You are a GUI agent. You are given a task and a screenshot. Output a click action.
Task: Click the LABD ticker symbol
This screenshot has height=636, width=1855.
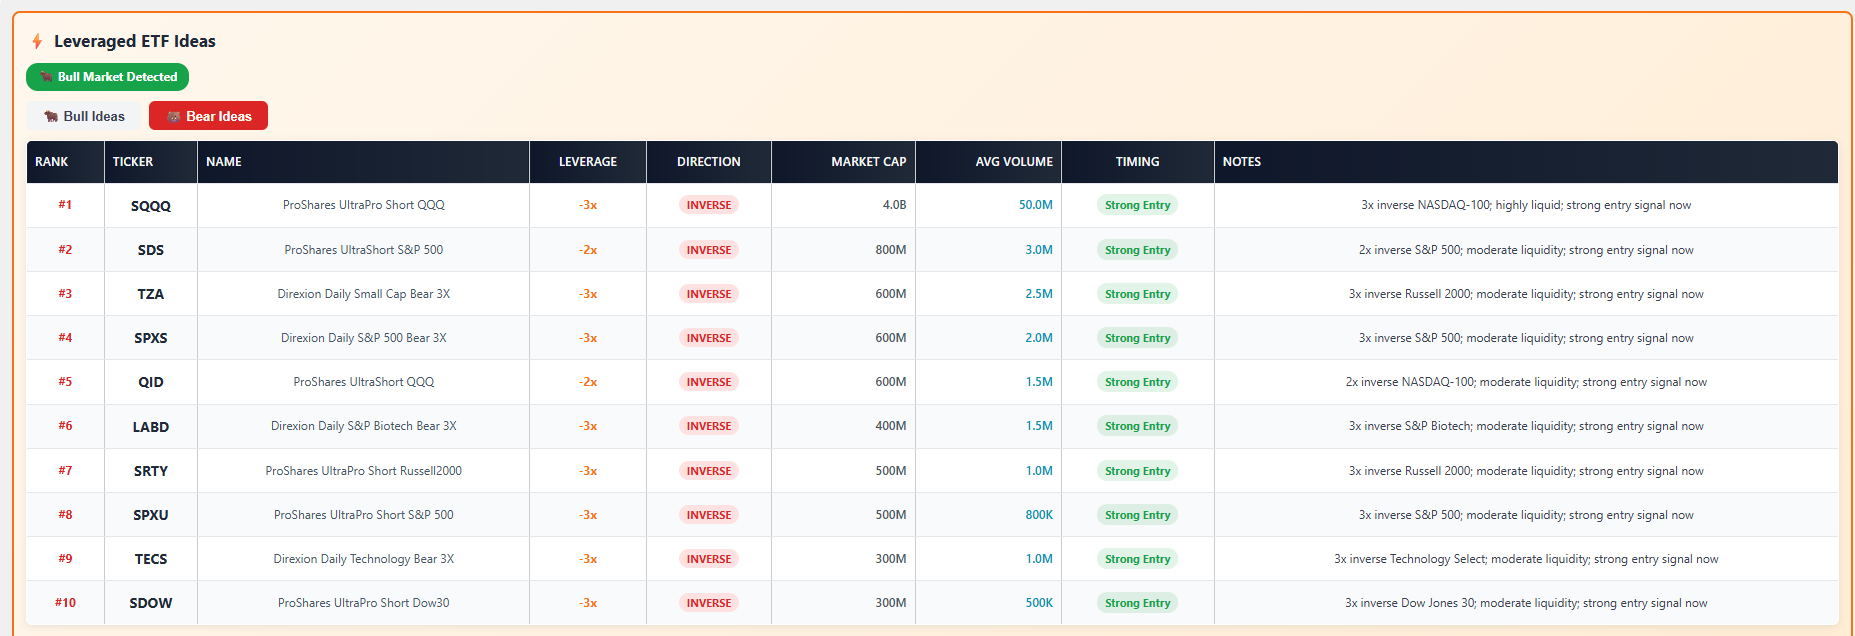(x=151, y=427)
